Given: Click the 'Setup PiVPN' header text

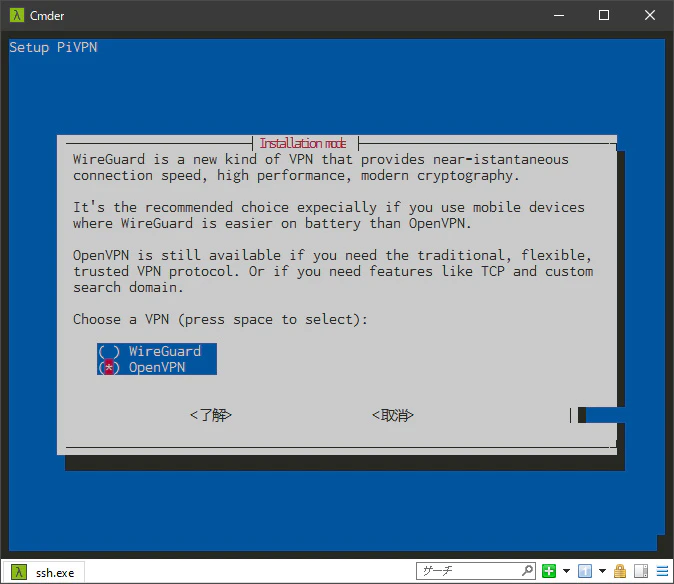Looking at the screenshot, I should [x=53, y=47].
